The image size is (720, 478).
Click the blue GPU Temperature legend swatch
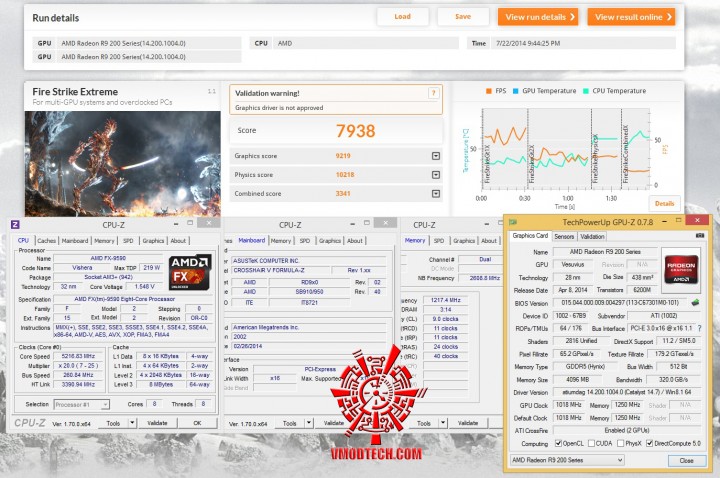(516, 91)
